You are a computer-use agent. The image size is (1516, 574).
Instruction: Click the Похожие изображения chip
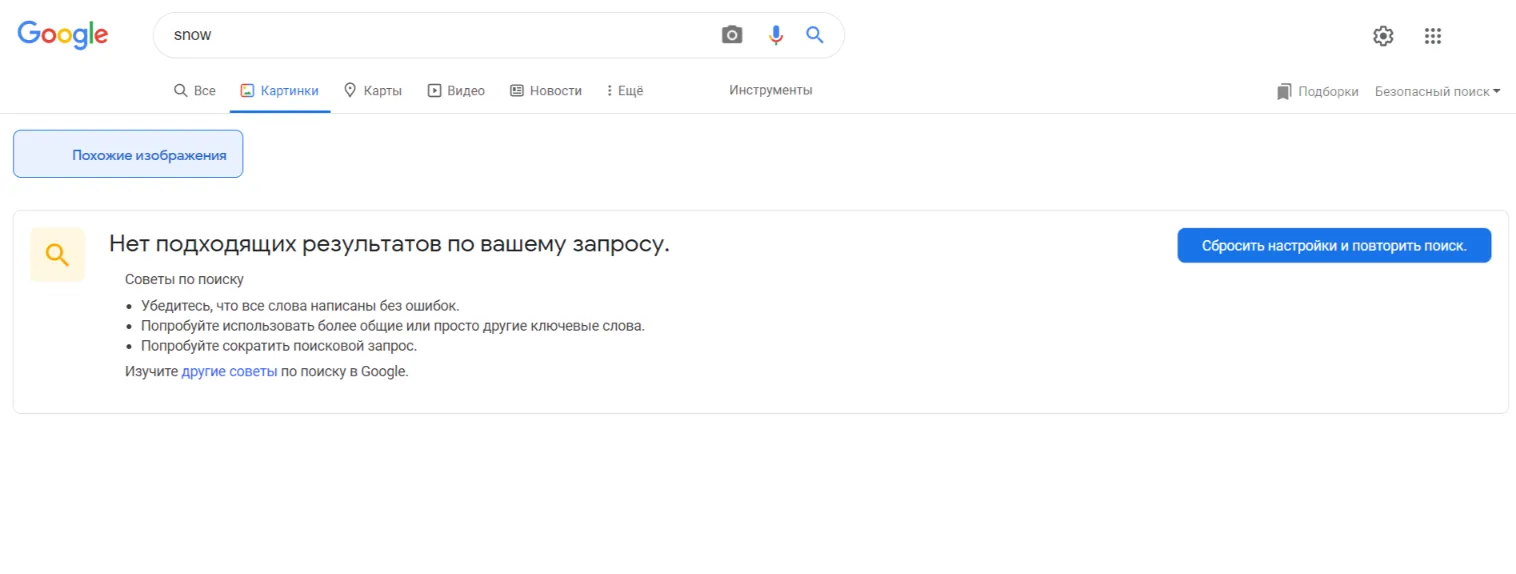coord(128,154)
